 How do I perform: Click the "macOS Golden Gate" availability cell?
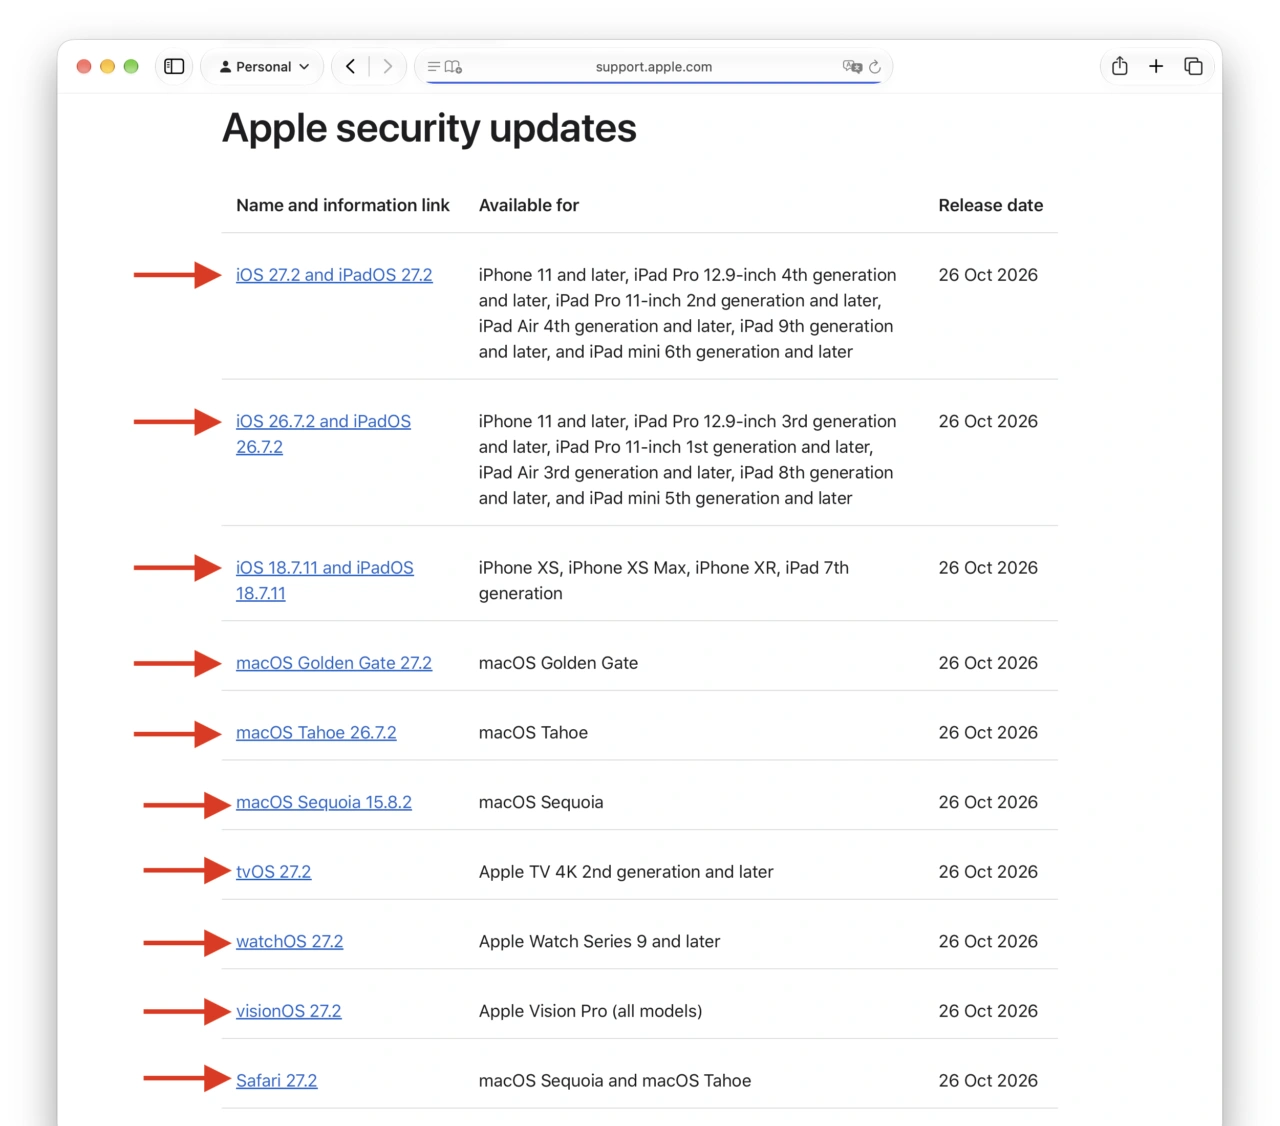(x=559, y=663)
